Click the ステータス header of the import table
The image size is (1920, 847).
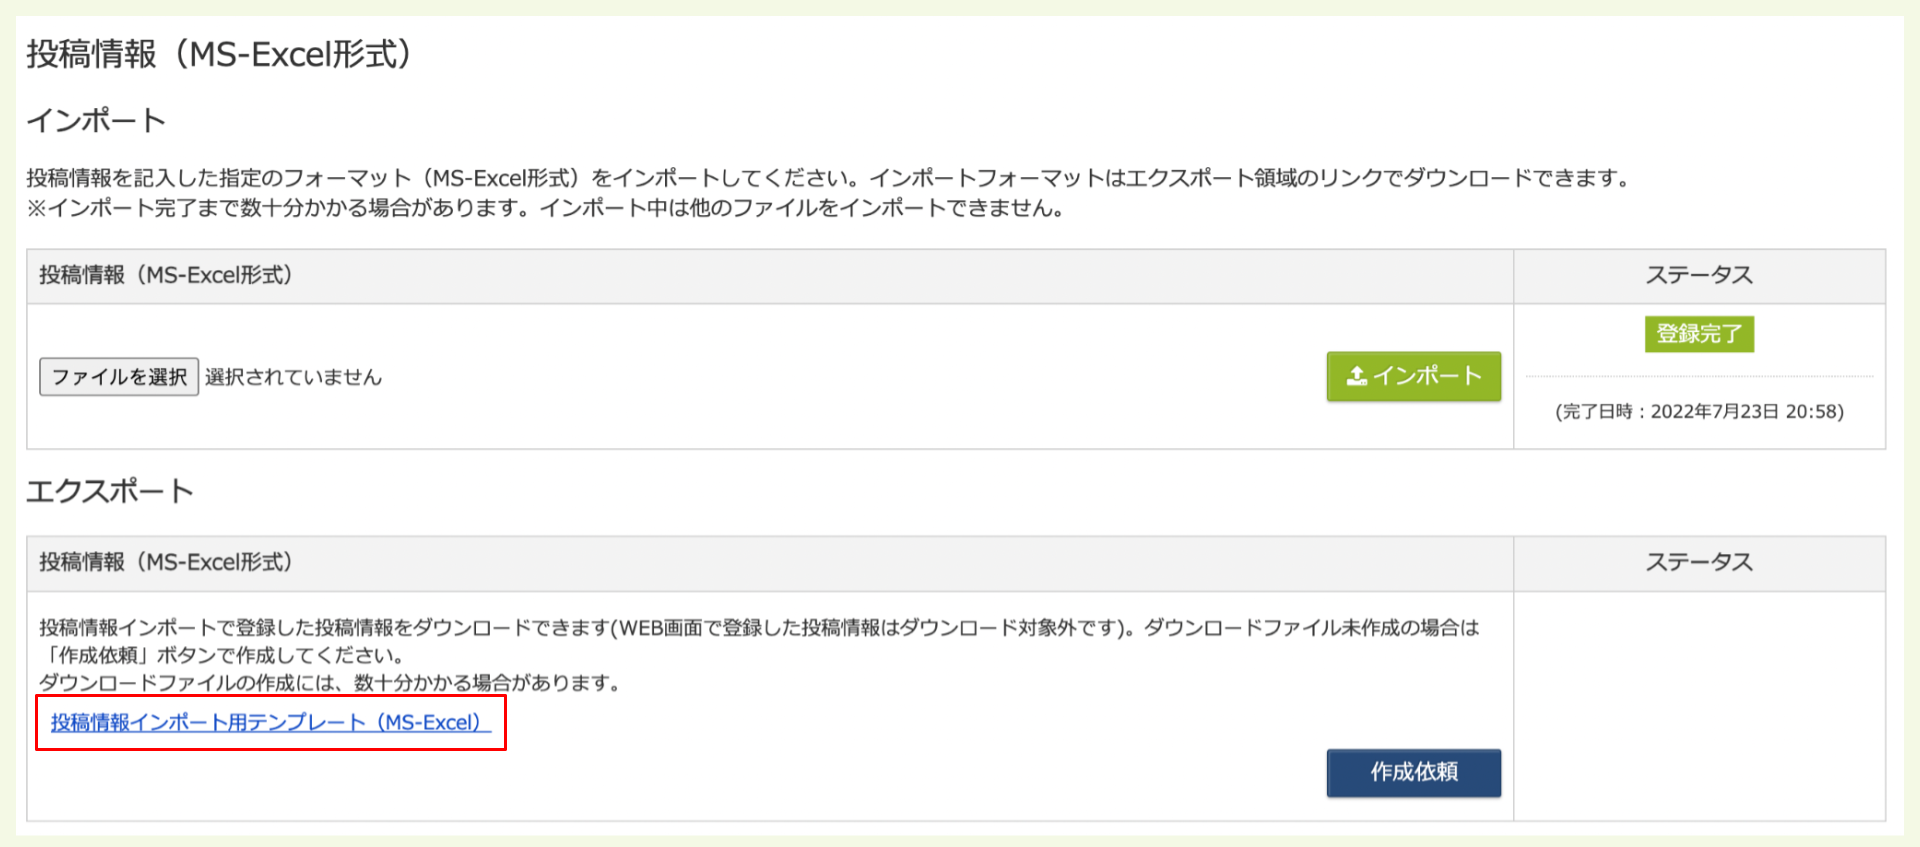(1699, 276)
